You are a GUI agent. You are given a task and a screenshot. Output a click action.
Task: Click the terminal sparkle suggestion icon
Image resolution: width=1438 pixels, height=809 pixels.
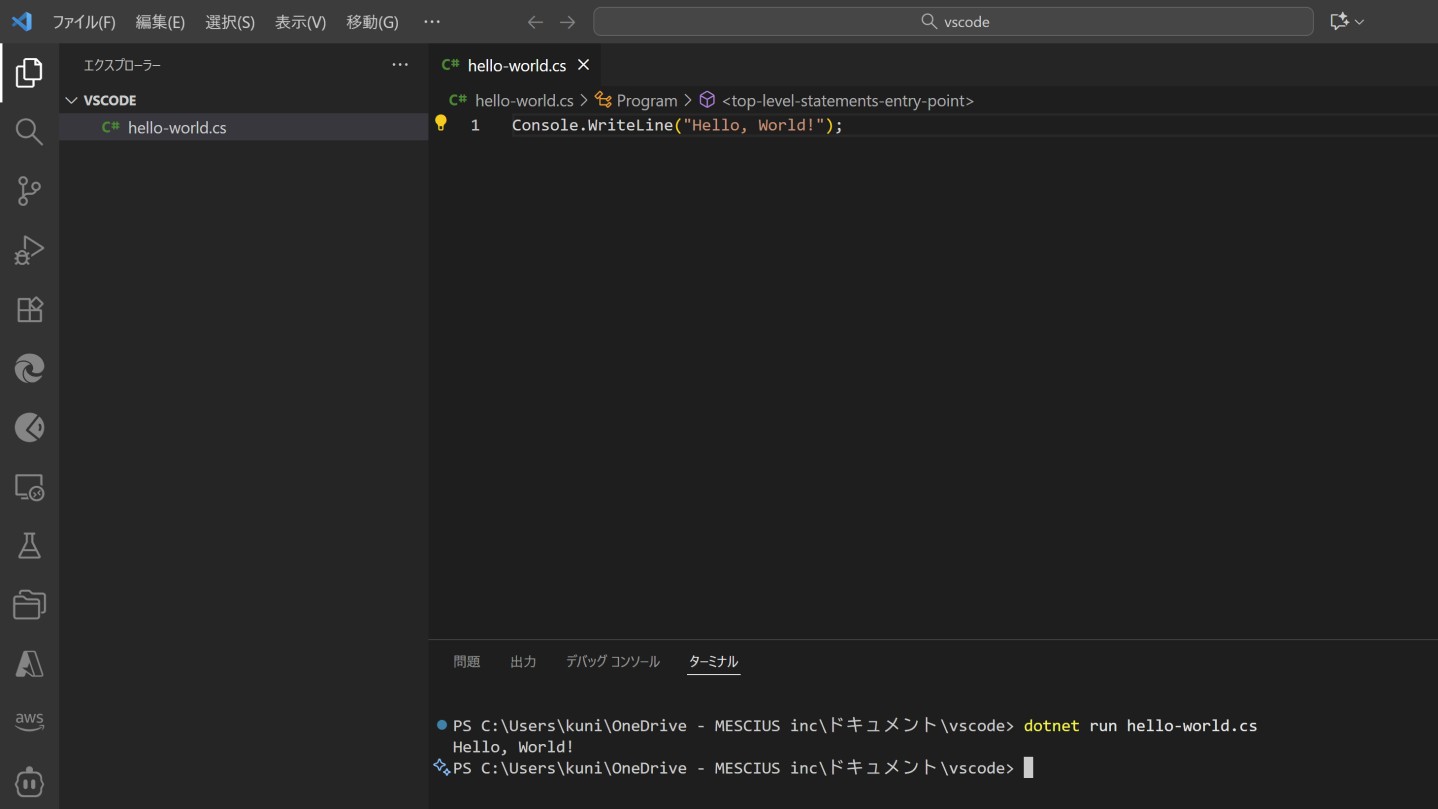tap(441, 767)
